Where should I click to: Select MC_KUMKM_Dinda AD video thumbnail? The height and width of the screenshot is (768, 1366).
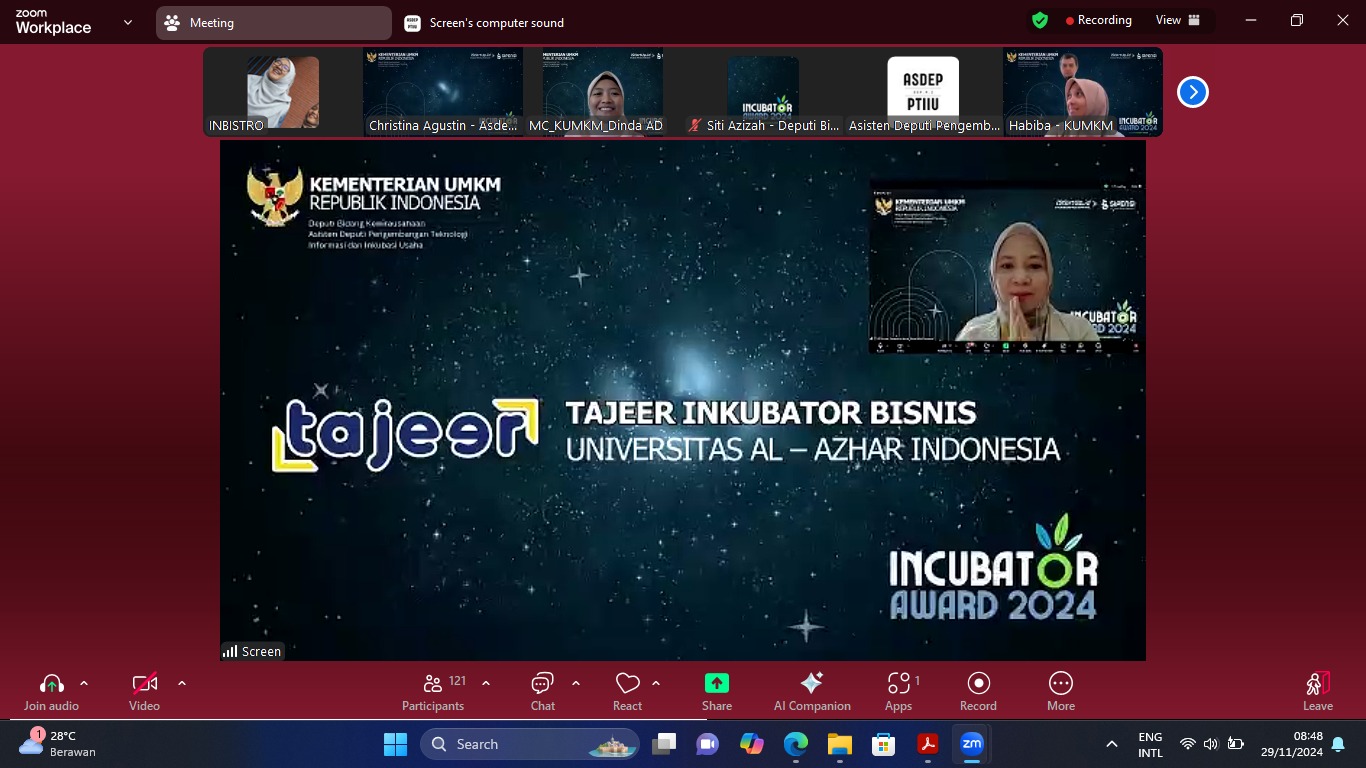pyautogui.click(x=603, y=92)
